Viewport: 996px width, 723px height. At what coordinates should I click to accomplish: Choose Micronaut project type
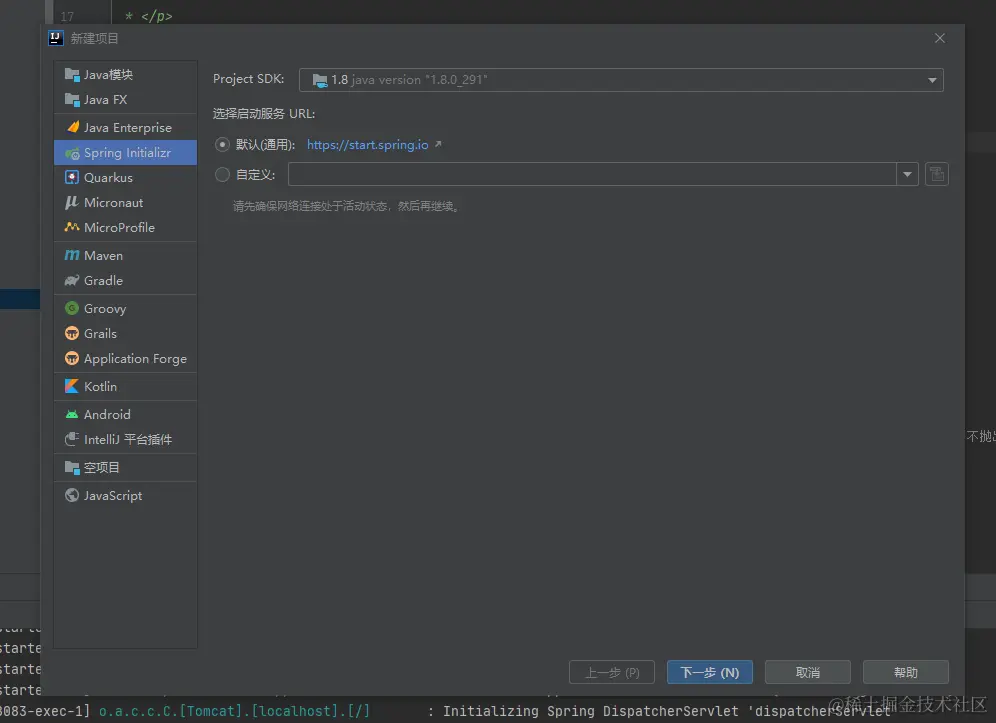pos(125,203)
